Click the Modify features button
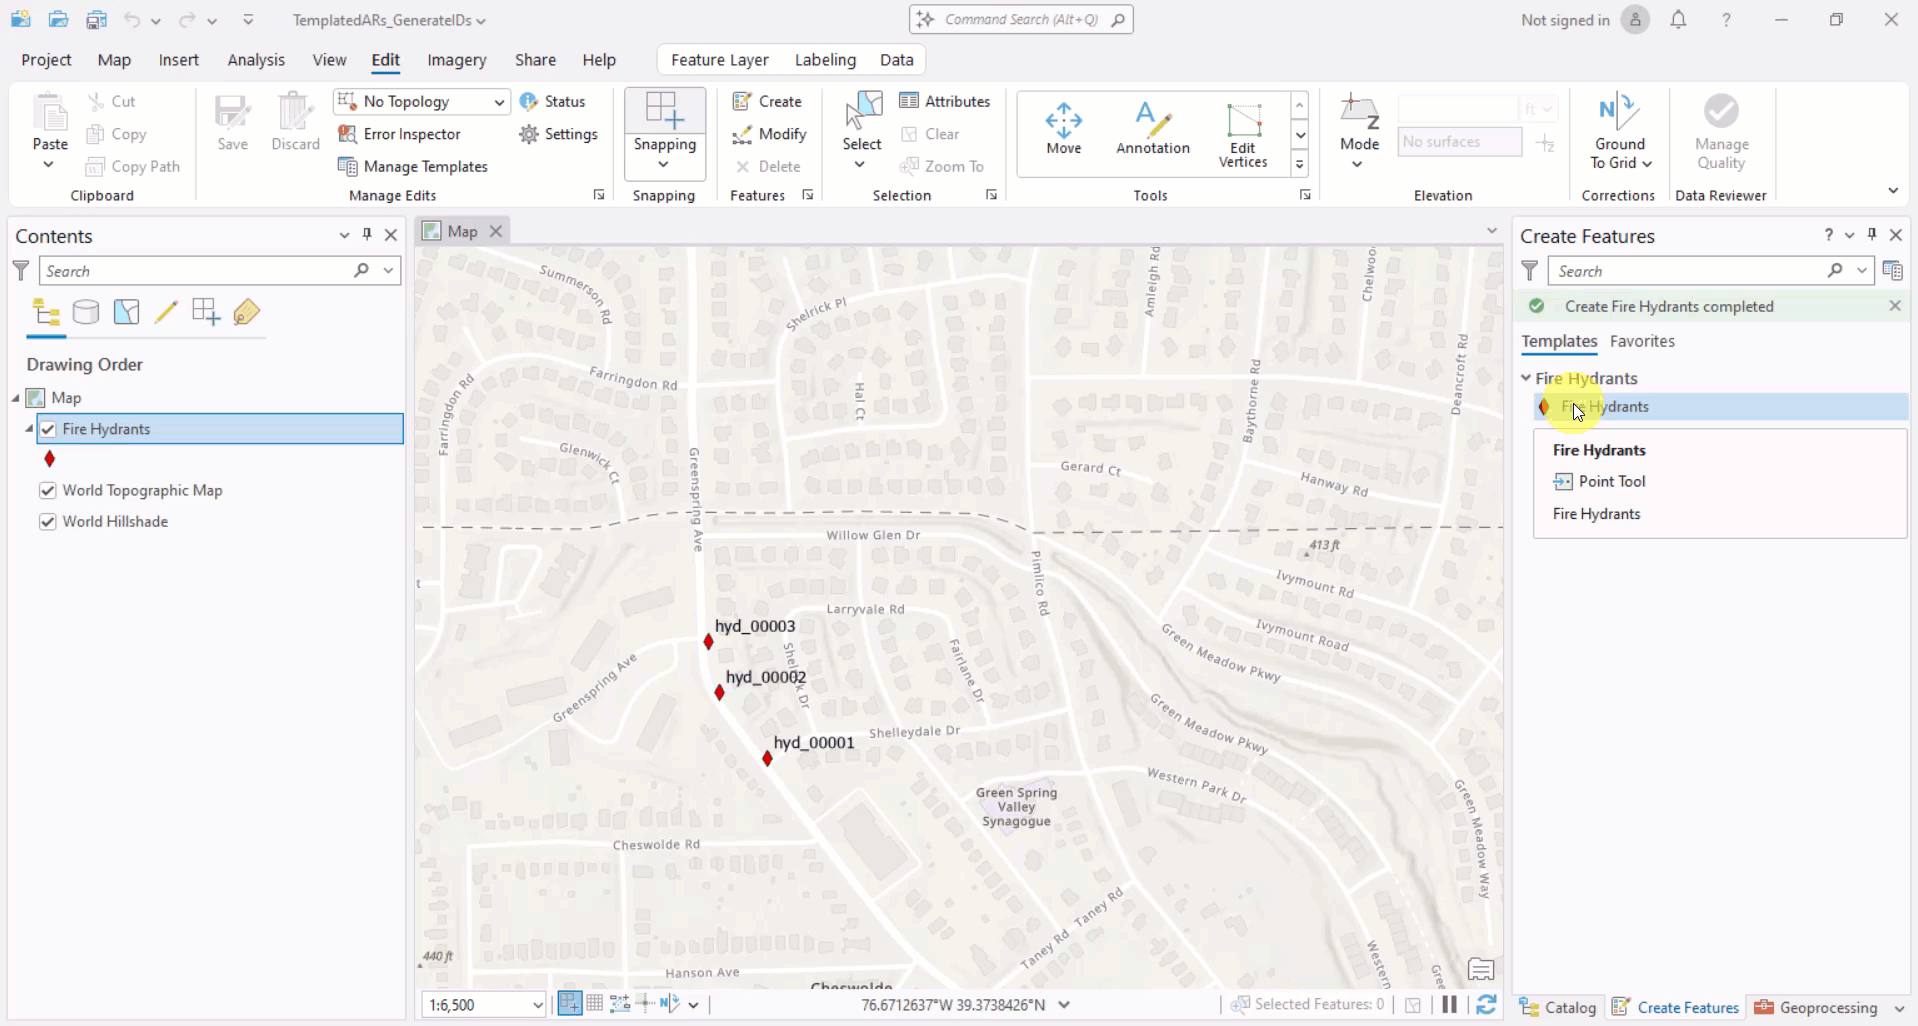The height and width of the screenshot is (1026, 1918). (x=769, y=134)
